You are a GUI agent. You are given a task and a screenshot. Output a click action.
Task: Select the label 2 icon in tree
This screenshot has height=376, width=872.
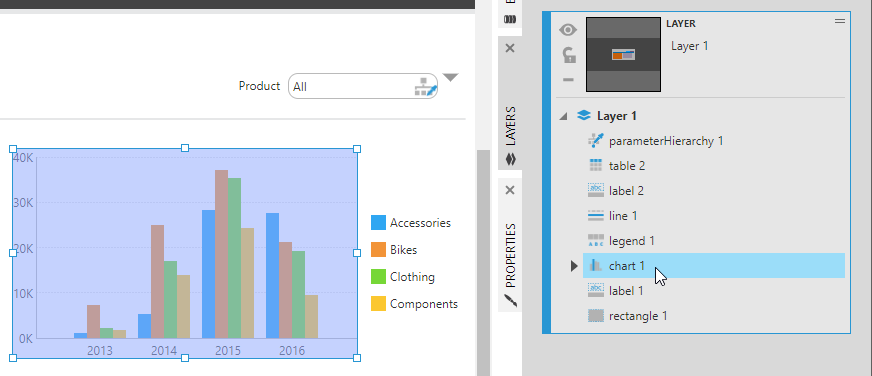596,191
